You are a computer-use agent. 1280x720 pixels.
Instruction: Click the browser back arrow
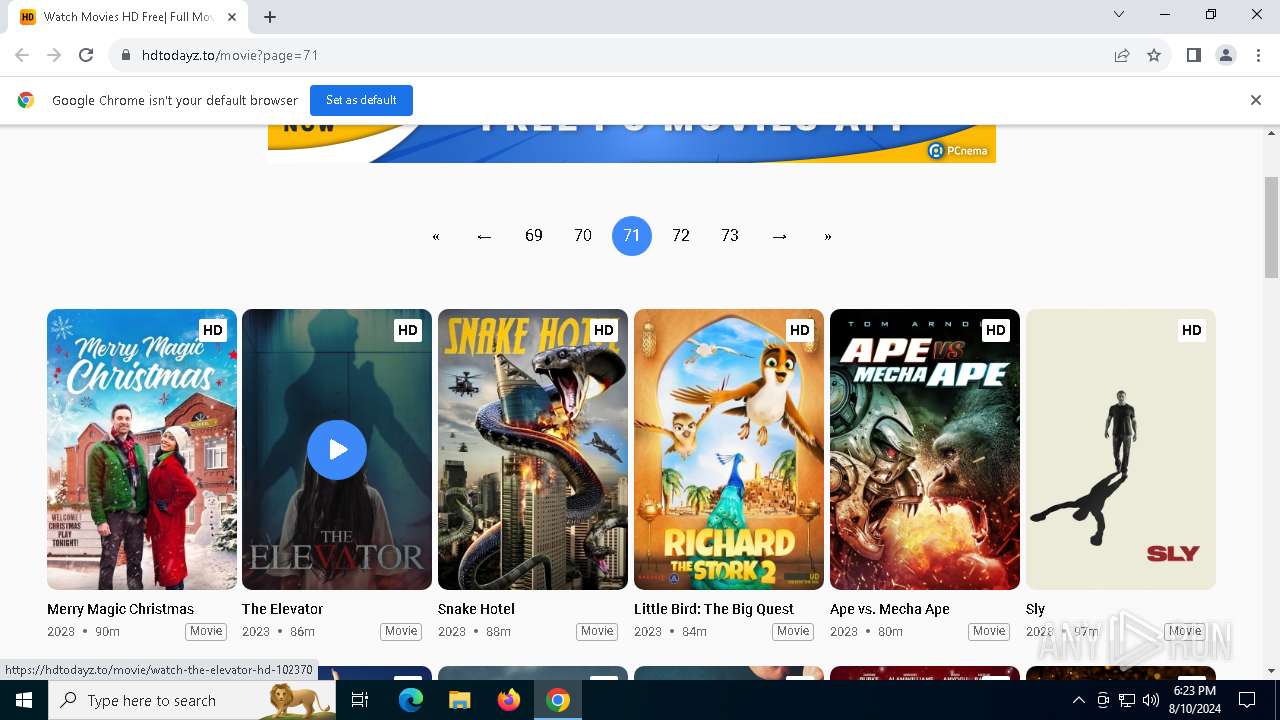[22, 55]
